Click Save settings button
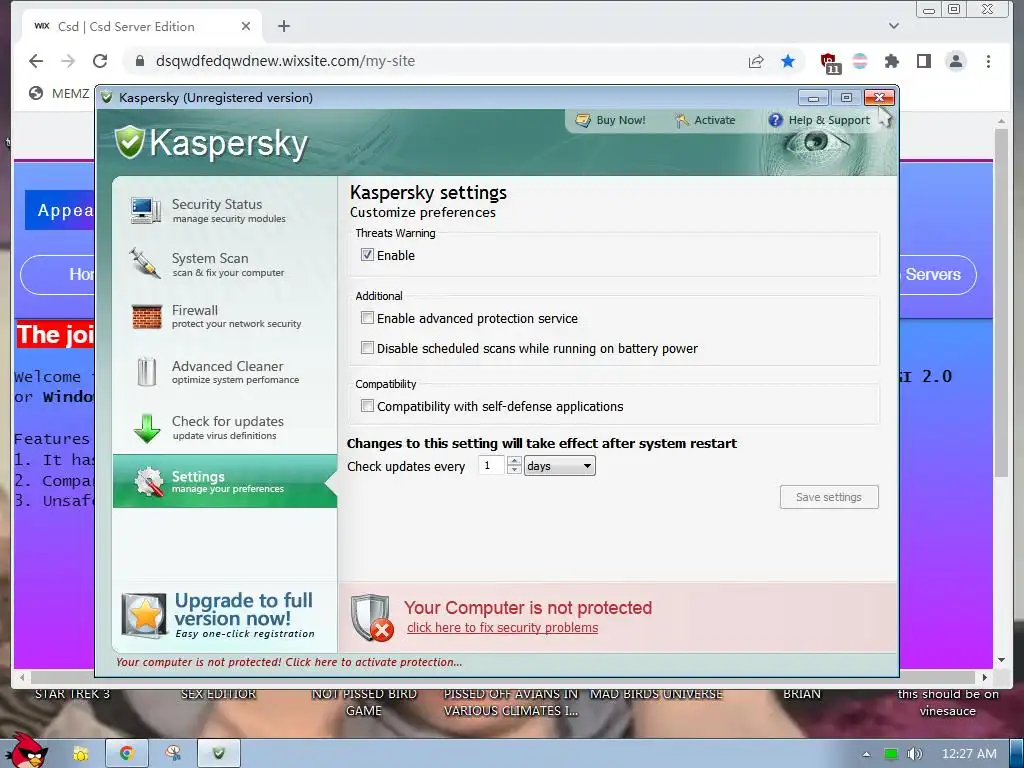This screenshot has width=1024, height=768. (829, 497)
